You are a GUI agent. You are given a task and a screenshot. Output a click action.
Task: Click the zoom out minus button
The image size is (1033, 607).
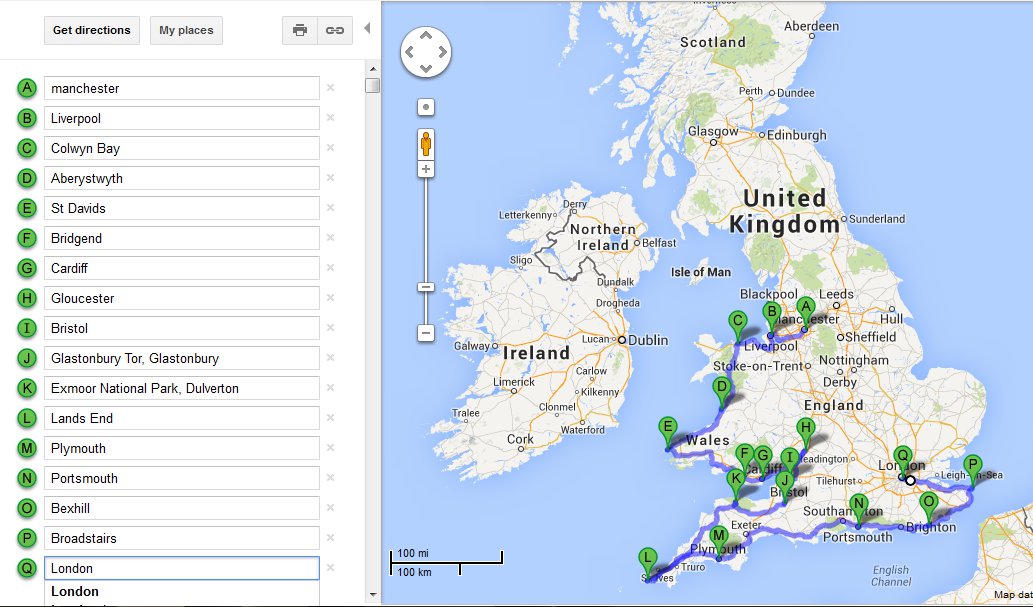click(426, 333)
